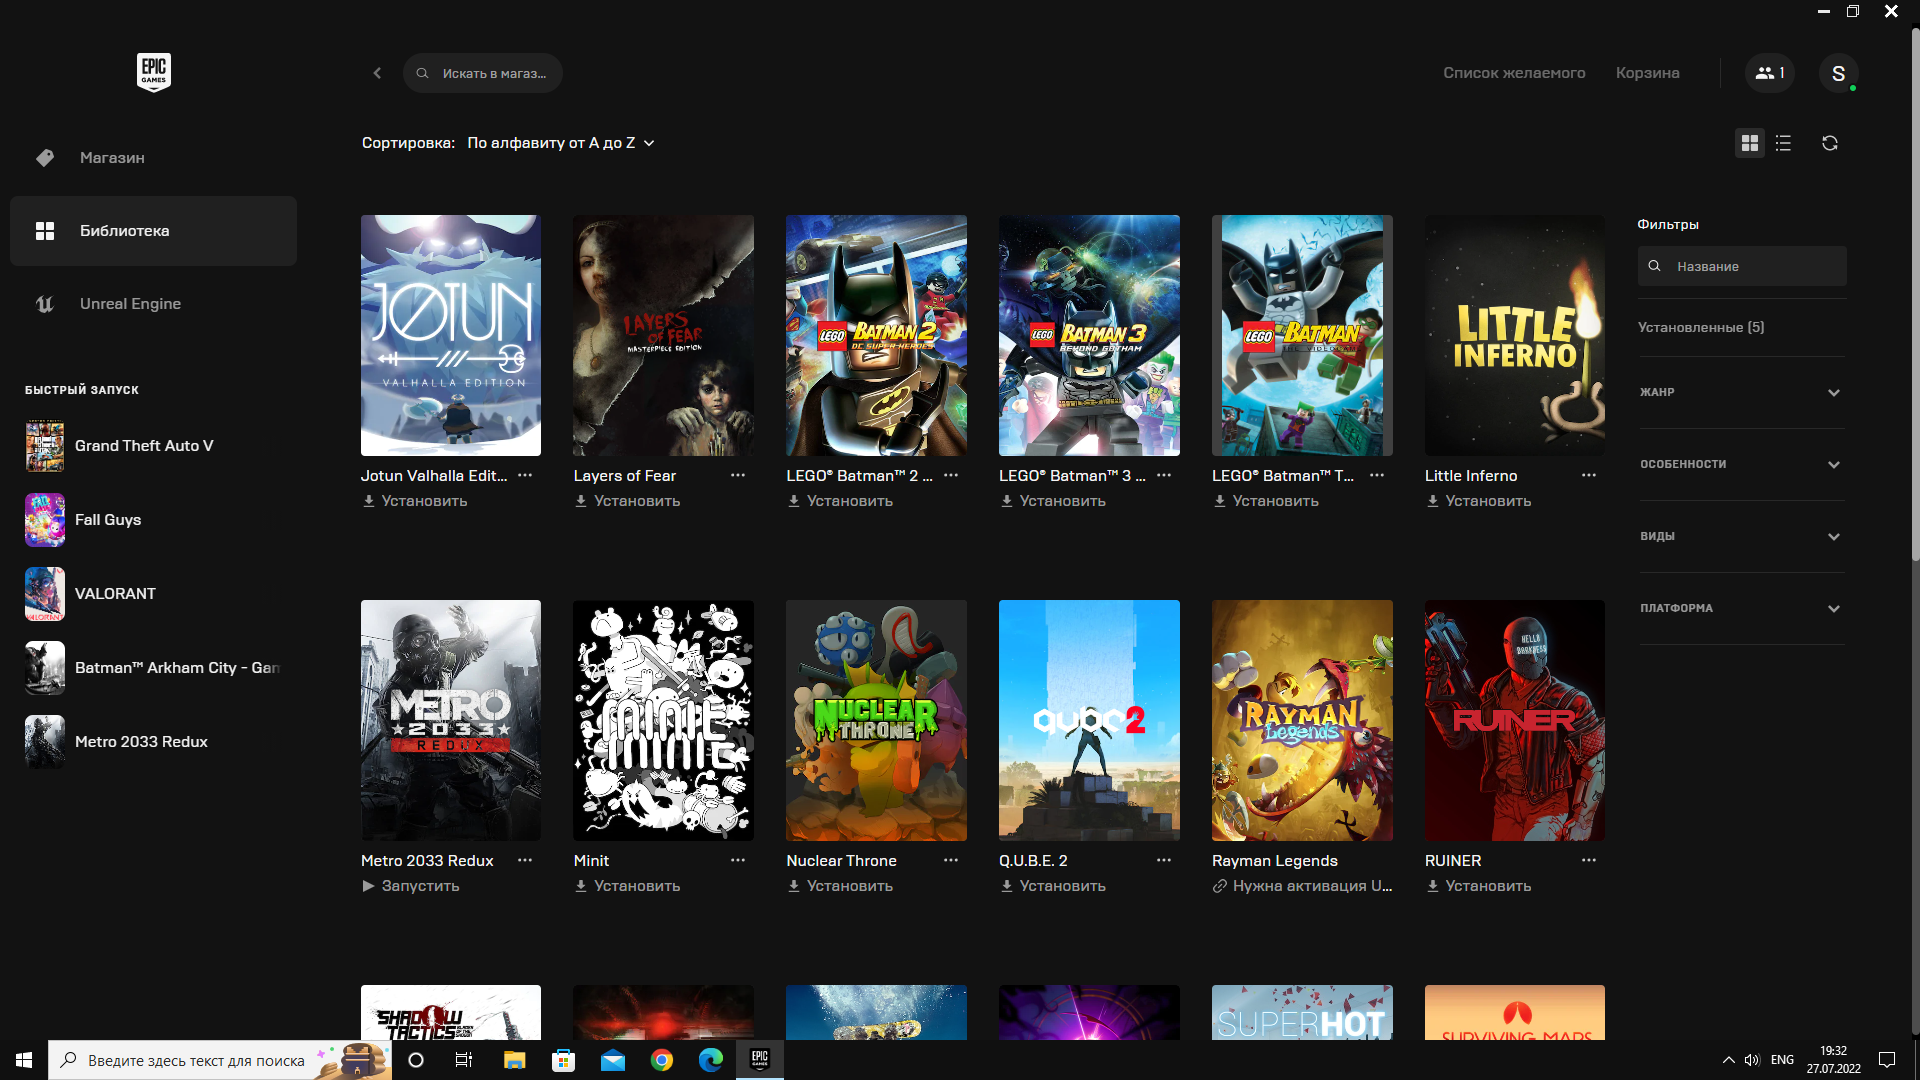The height and width of the screenshot is (1080, 1920).
Task: Open the volume control in system tray
Action: pyautogui.click(x=1752, y=1060)
